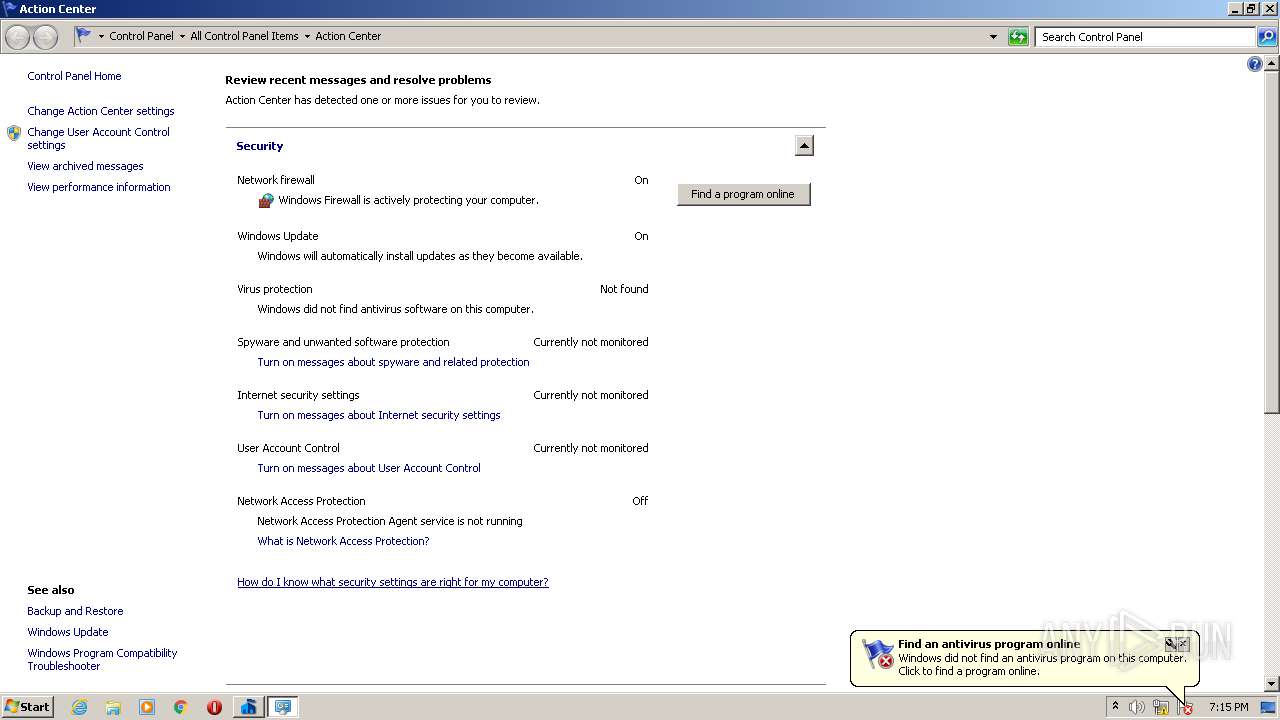The height and width of the screenshot is (720, 1280).
Task: Click the network warning tray icon
Action: point(1161,707)
